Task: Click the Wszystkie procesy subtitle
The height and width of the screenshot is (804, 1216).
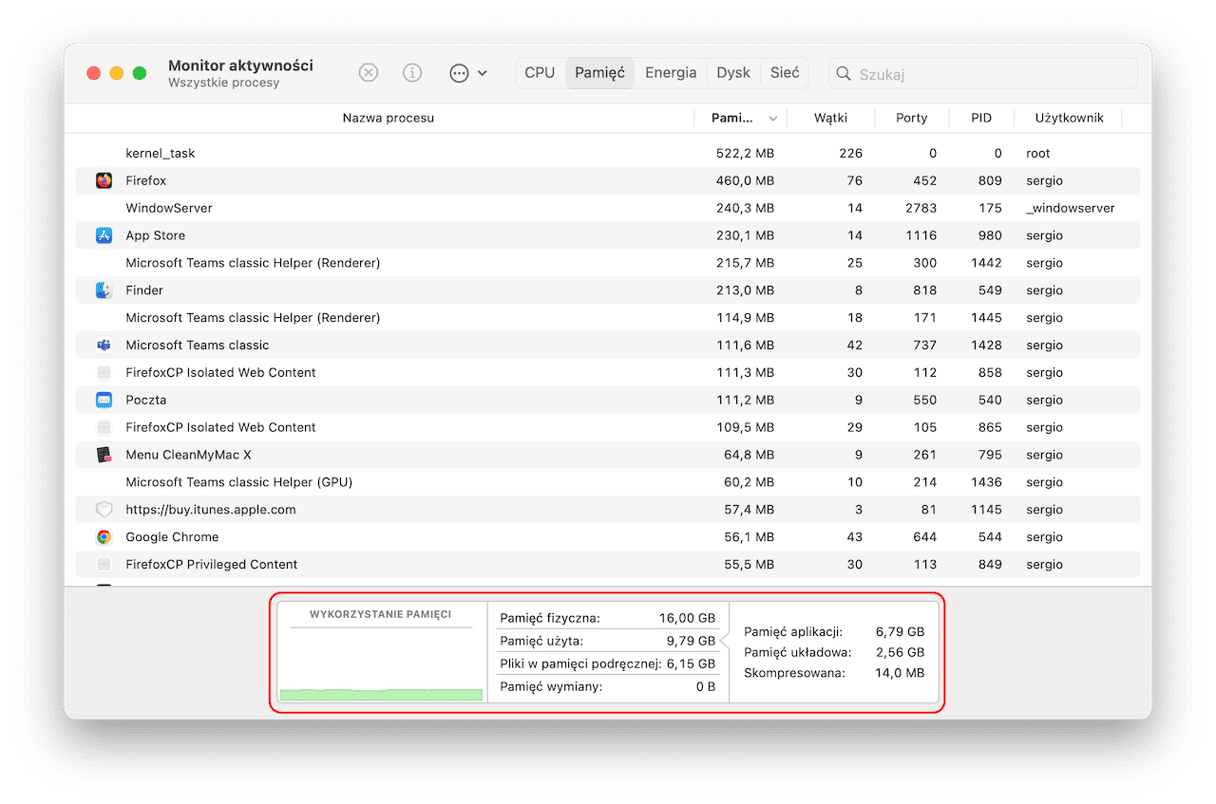Action: pyautogui.click(x=224, y=83)
